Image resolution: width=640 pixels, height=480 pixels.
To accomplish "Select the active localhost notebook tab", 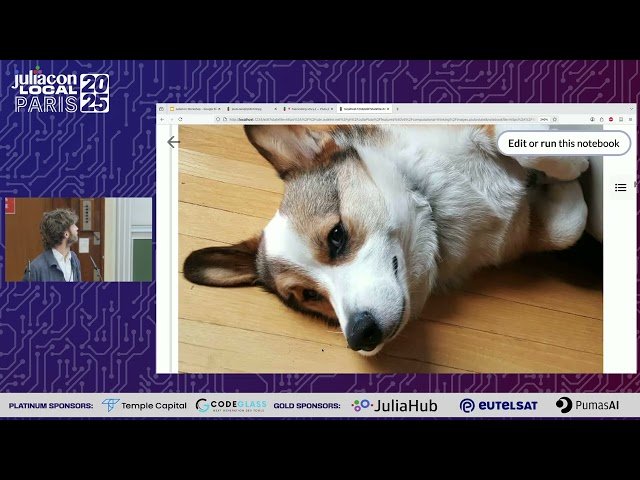I will pos(362,109).
